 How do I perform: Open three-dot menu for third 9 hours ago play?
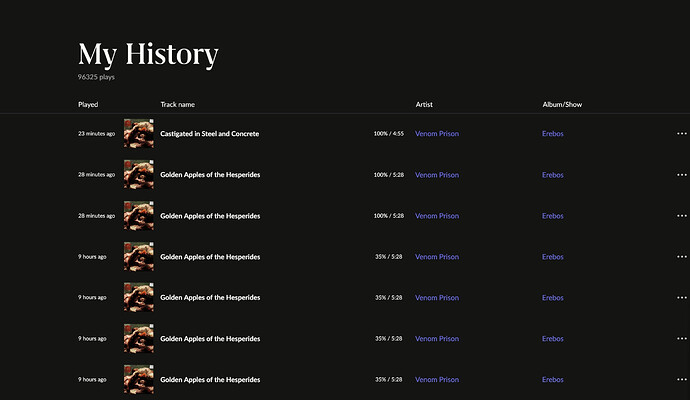click(682, 338)
